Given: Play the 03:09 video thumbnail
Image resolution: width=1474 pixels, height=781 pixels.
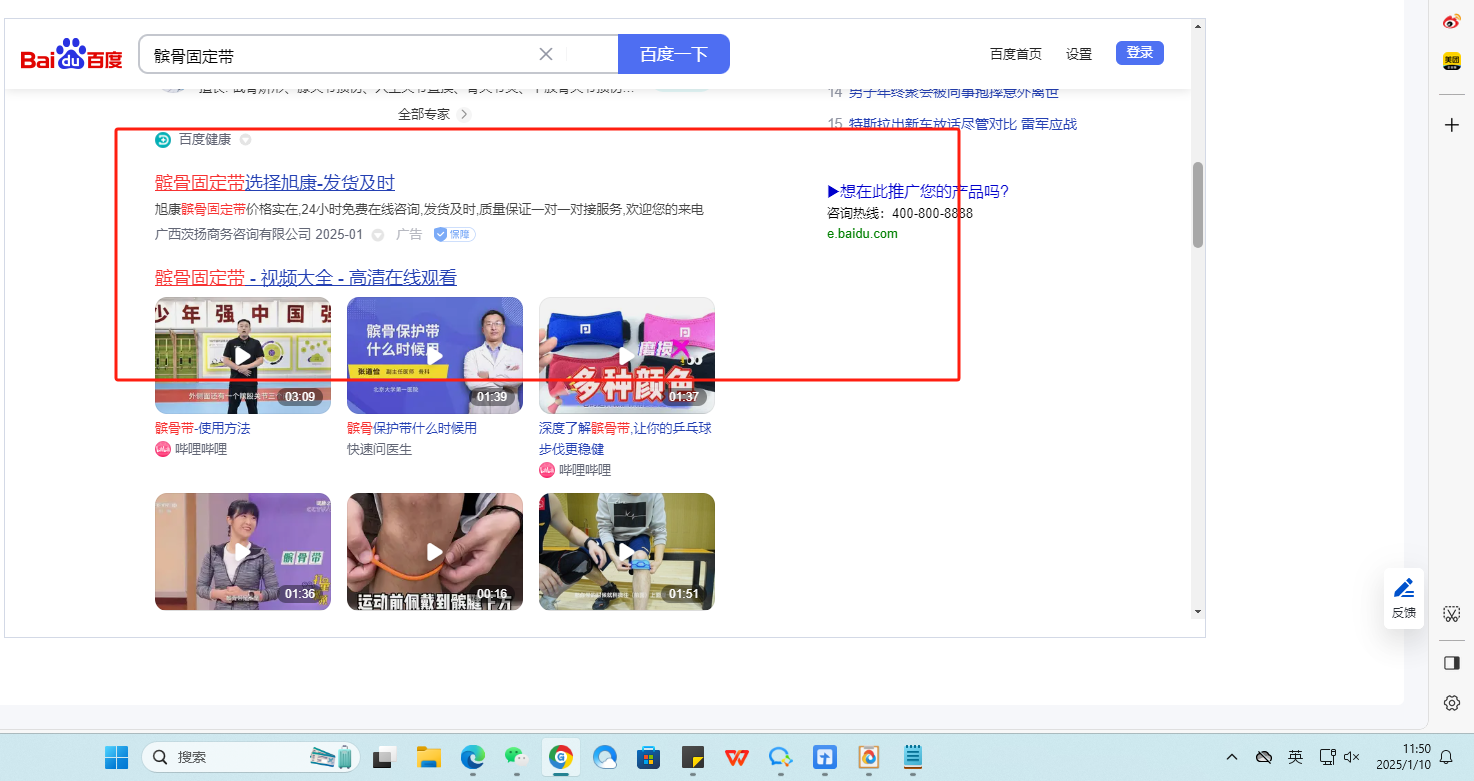Looking at the screenshot, I should [243, 355].
